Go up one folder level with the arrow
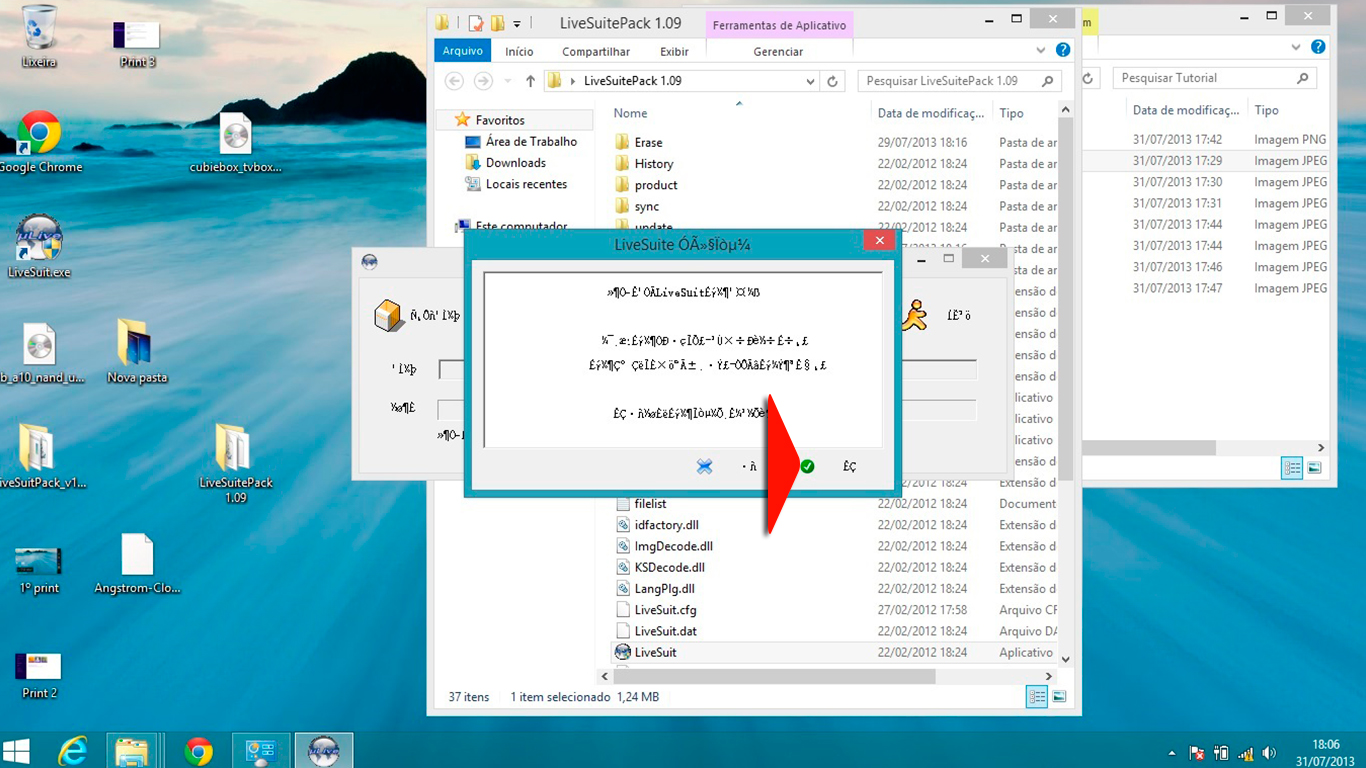1366x768 pixels. pos(530,81)
